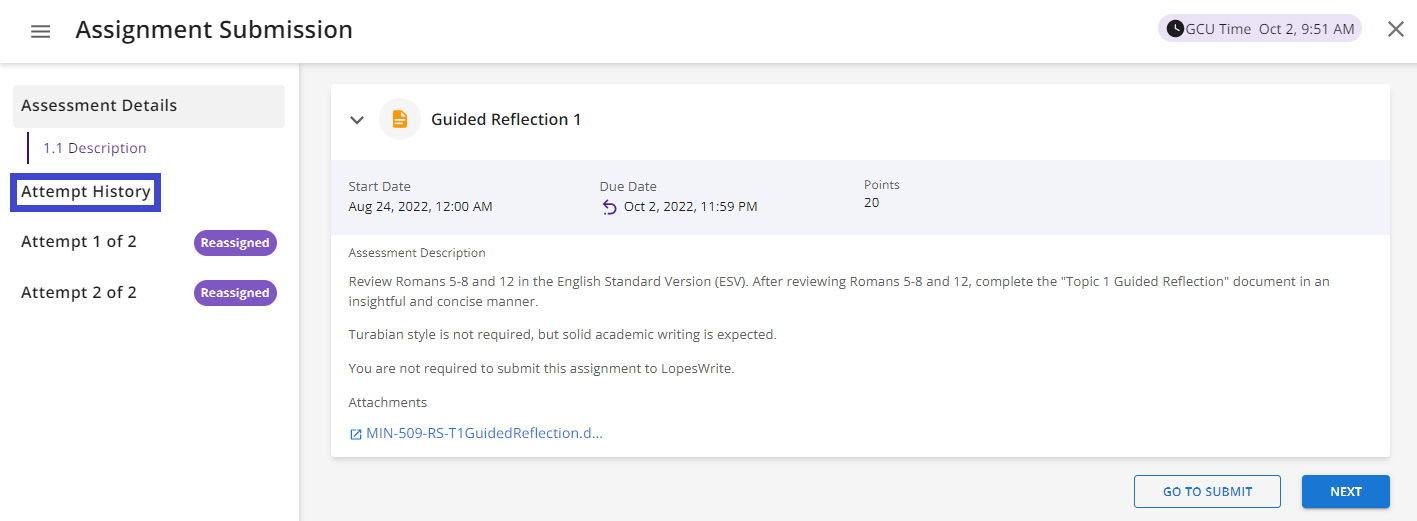Select Assessment Details in the sidebar
This screenshot has height=521, width=1417.
point(149,106)
